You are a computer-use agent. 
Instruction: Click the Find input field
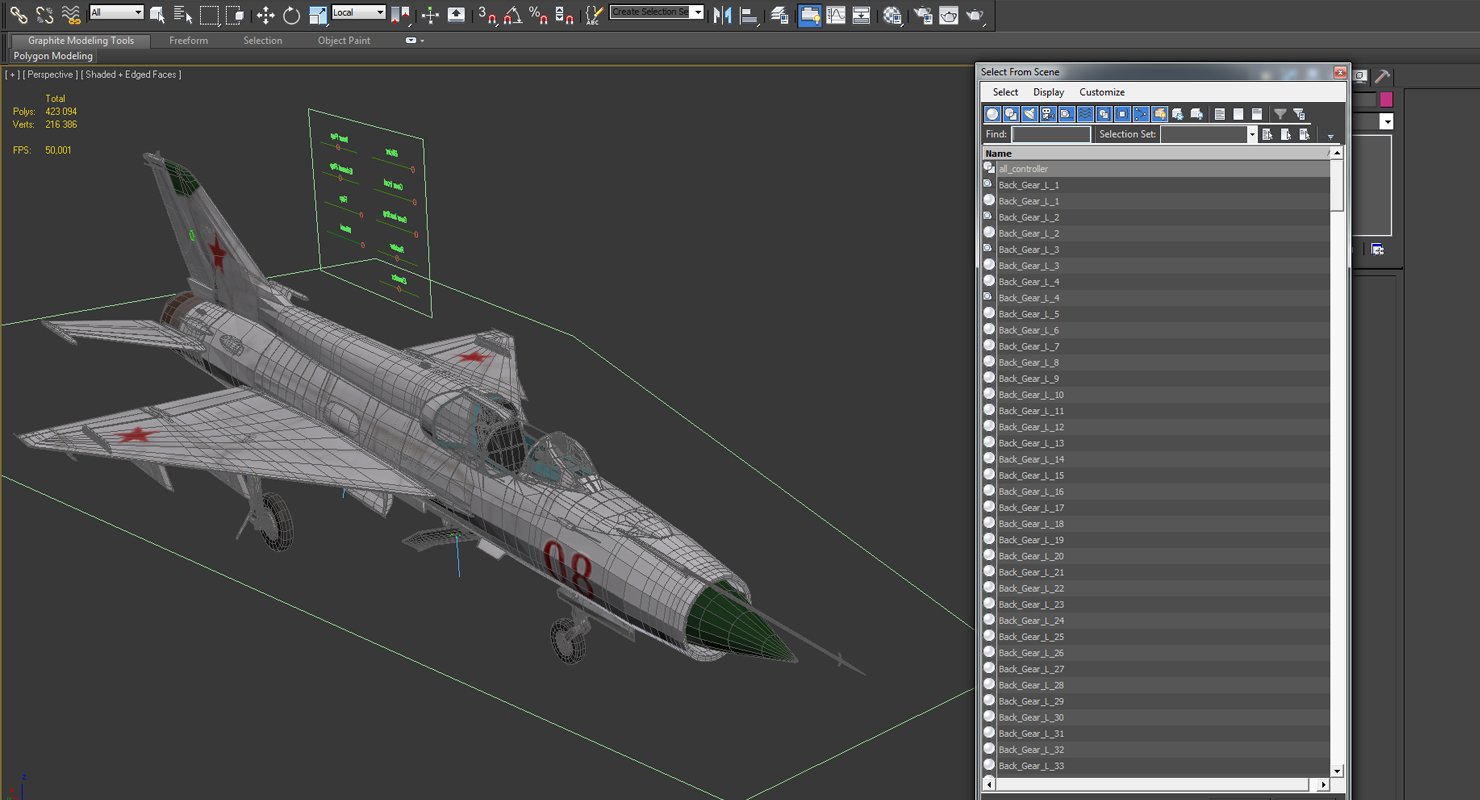pyautogui.click(x=1051, y=134)
